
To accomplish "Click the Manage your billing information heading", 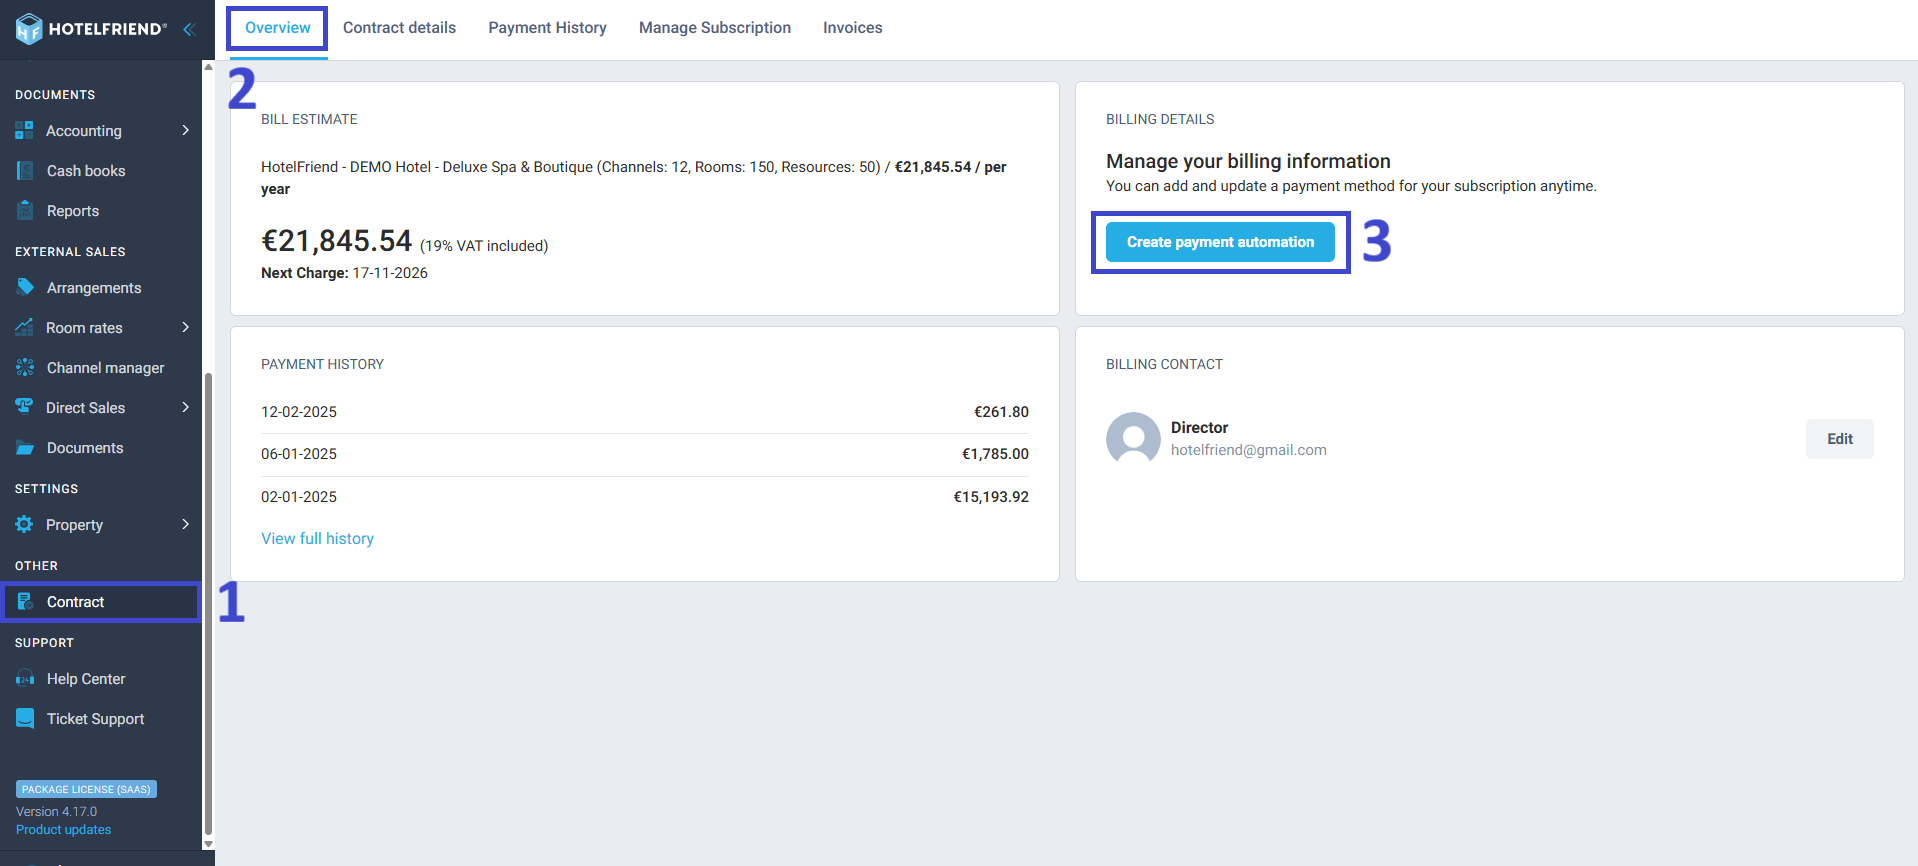I will coord(1248,161).
